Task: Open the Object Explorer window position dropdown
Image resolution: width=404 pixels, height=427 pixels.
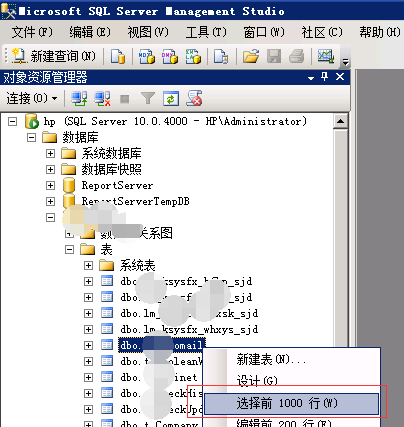Action: (x=311, y=78)
